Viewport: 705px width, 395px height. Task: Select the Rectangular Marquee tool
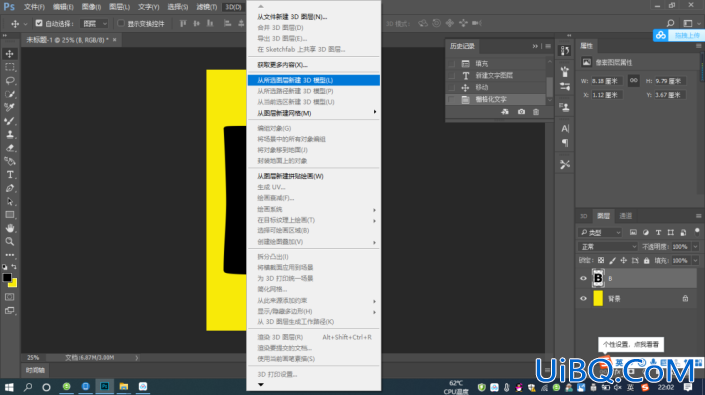tap(9, 67)
